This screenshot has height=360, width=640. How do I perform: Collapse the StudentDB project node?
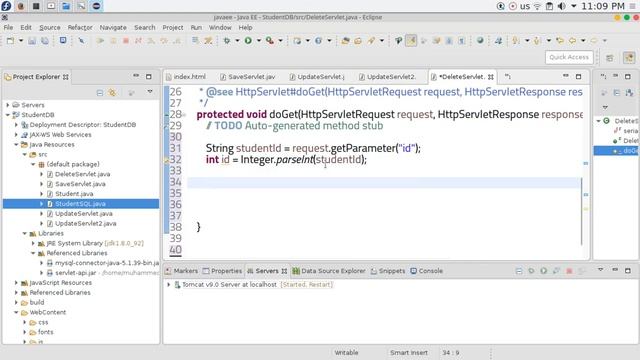coord(8,115)
